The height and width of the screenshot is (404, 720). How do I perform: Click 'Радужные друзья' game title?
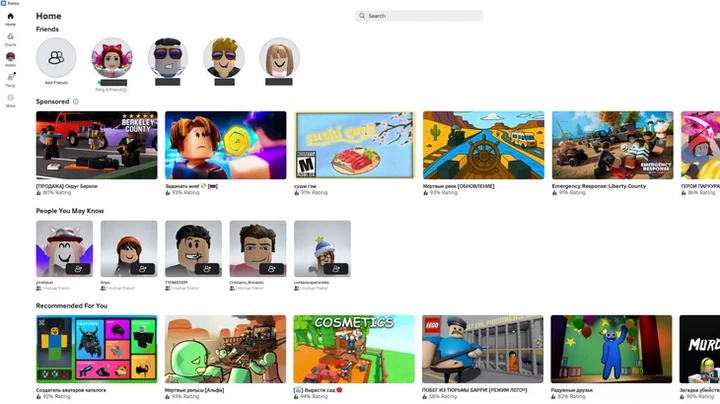(572, 390)
